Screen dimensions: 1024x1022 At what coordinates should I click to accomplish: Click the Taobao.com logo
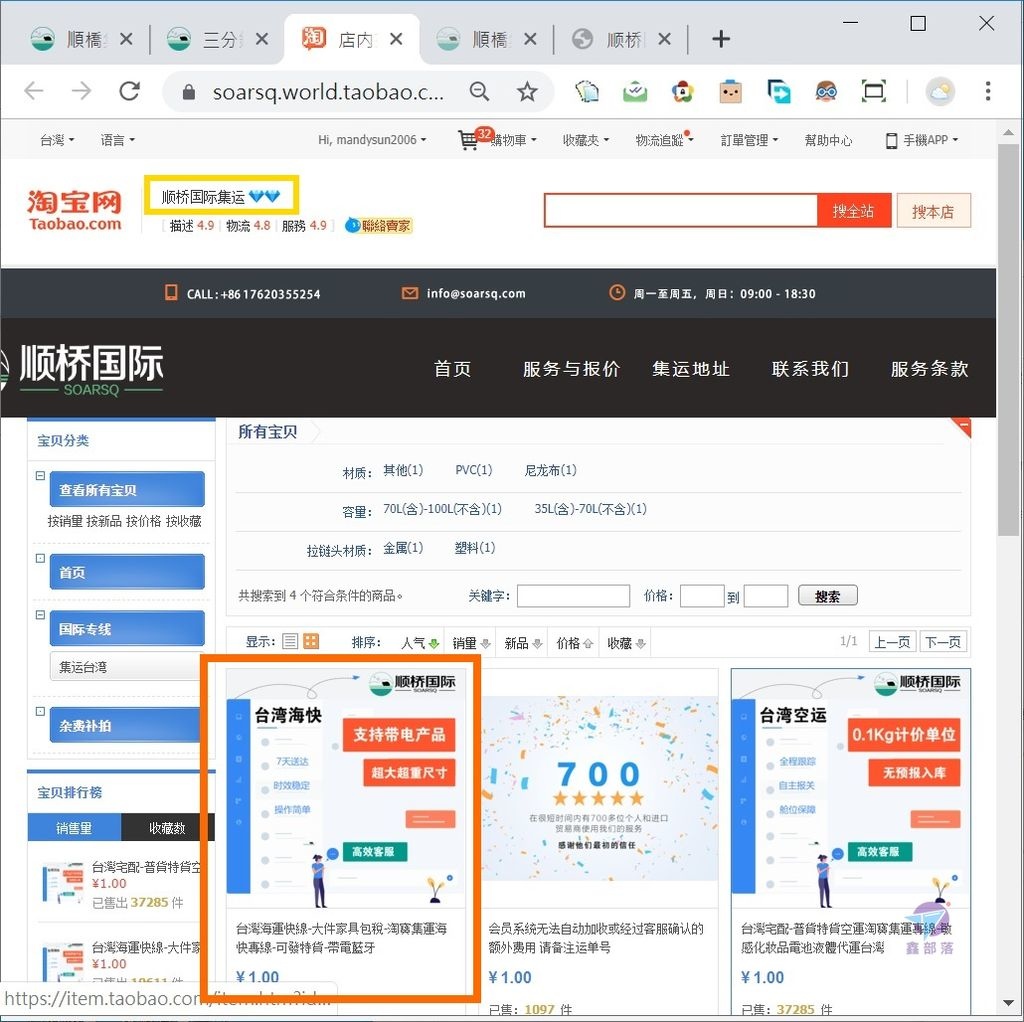pyautogui.click(x=74, y=210)
